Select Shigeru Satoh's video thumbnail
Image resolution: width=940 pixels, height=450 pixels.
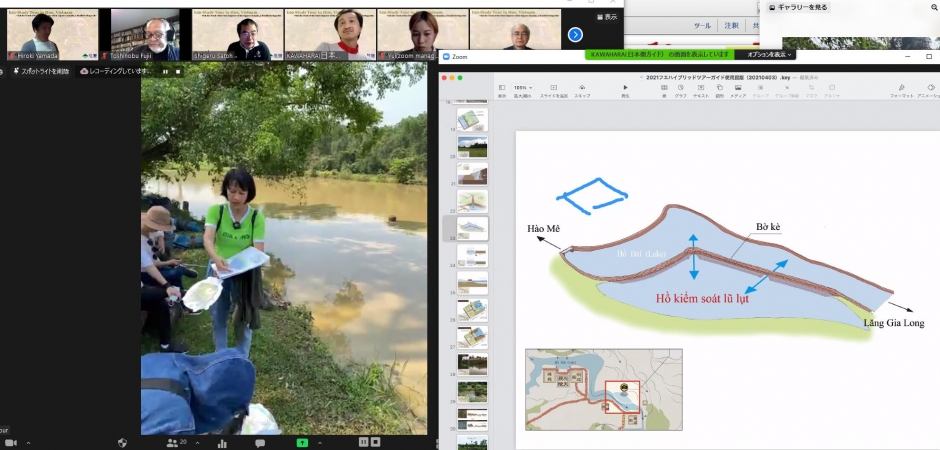coord(237,35)
